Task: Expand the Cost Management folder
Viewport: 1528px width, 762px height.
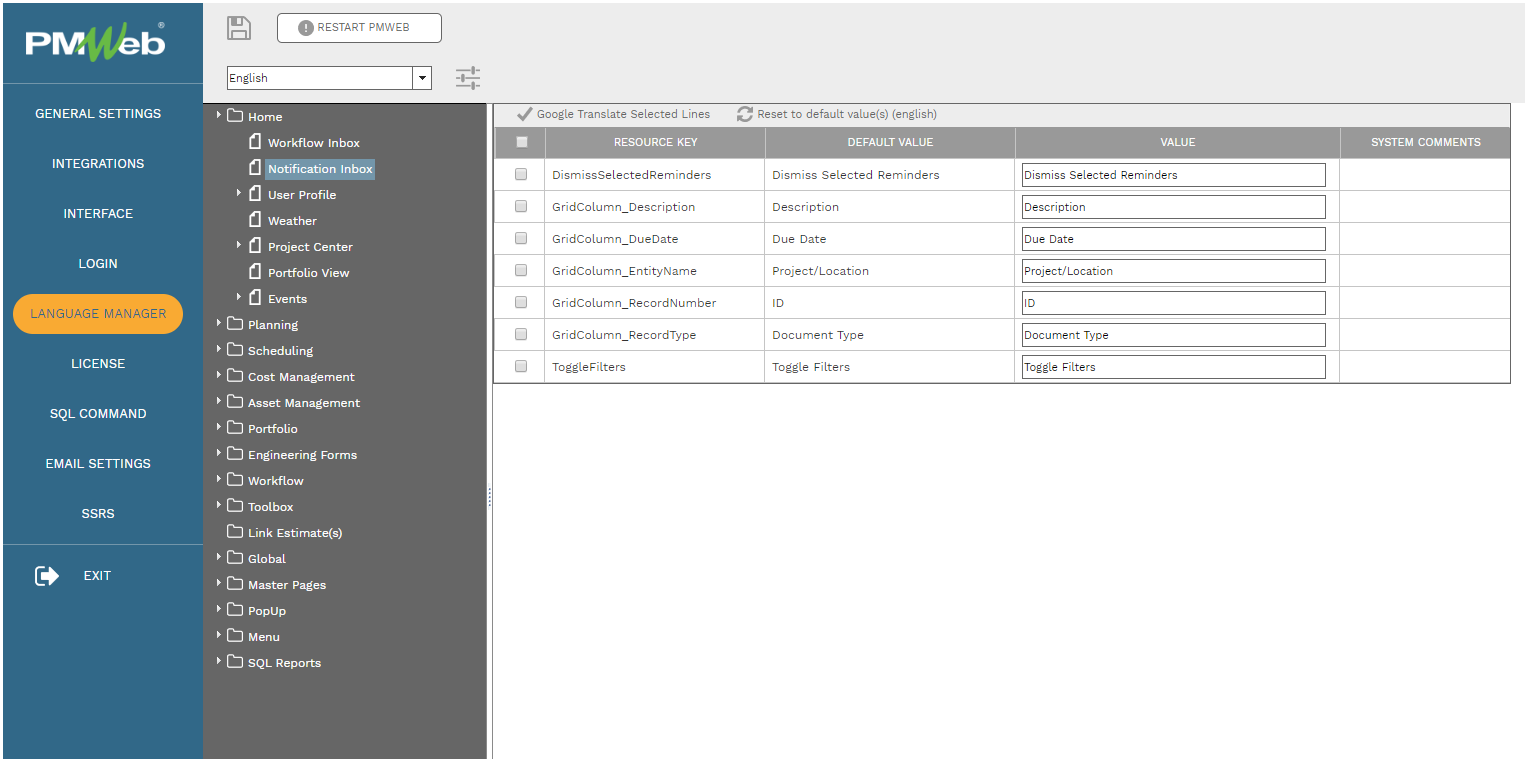Action: click(x=219, y=376)
